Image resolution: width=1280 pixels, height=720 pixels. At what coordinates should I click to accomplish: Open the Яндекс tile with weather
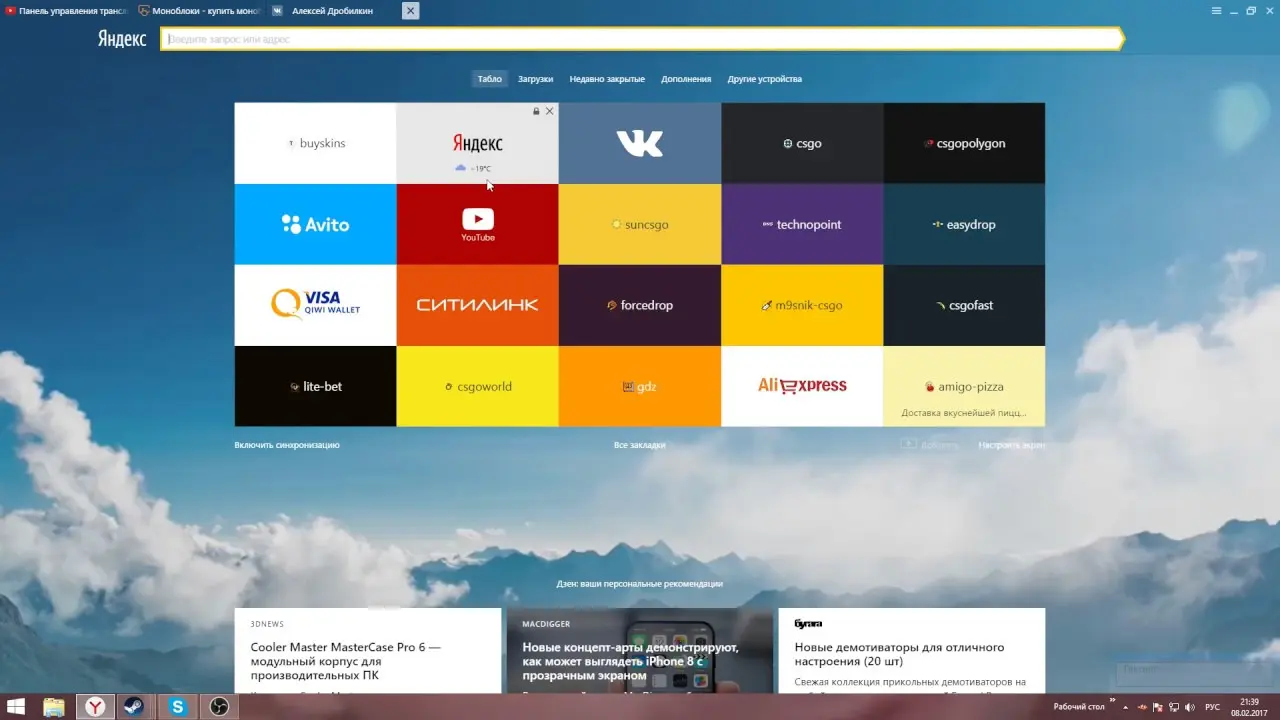click(477, 143)
